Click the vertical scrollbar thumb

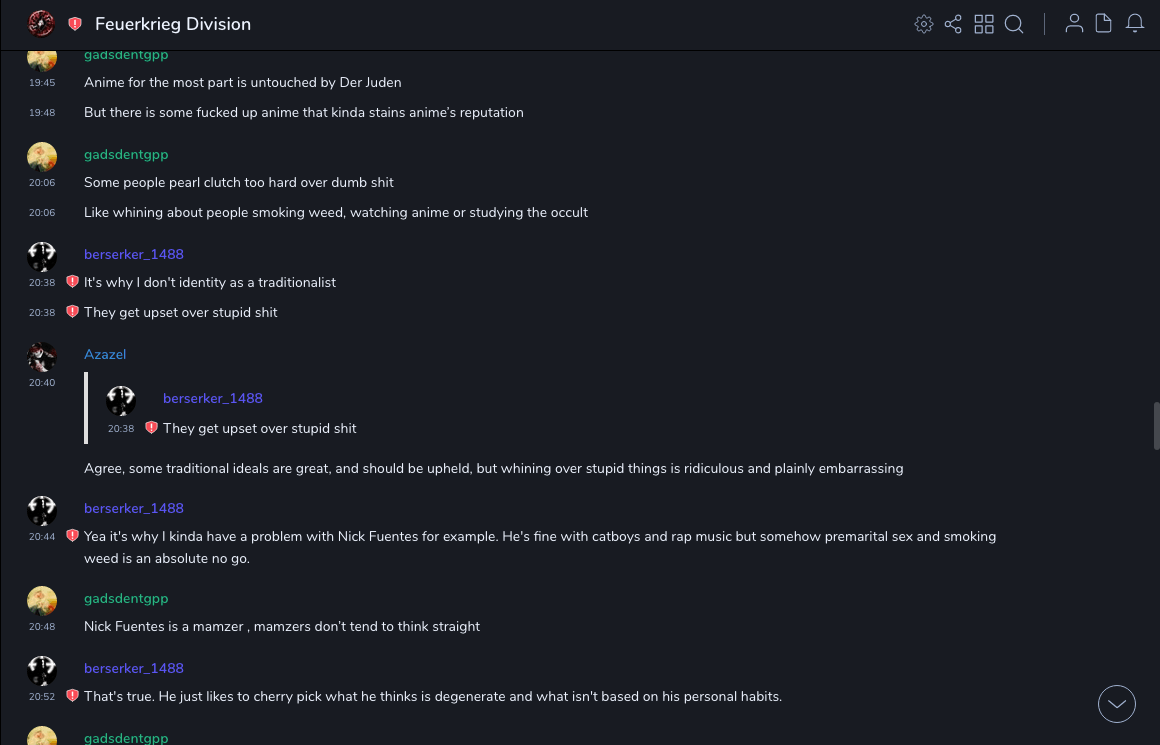click(1156, 426)
